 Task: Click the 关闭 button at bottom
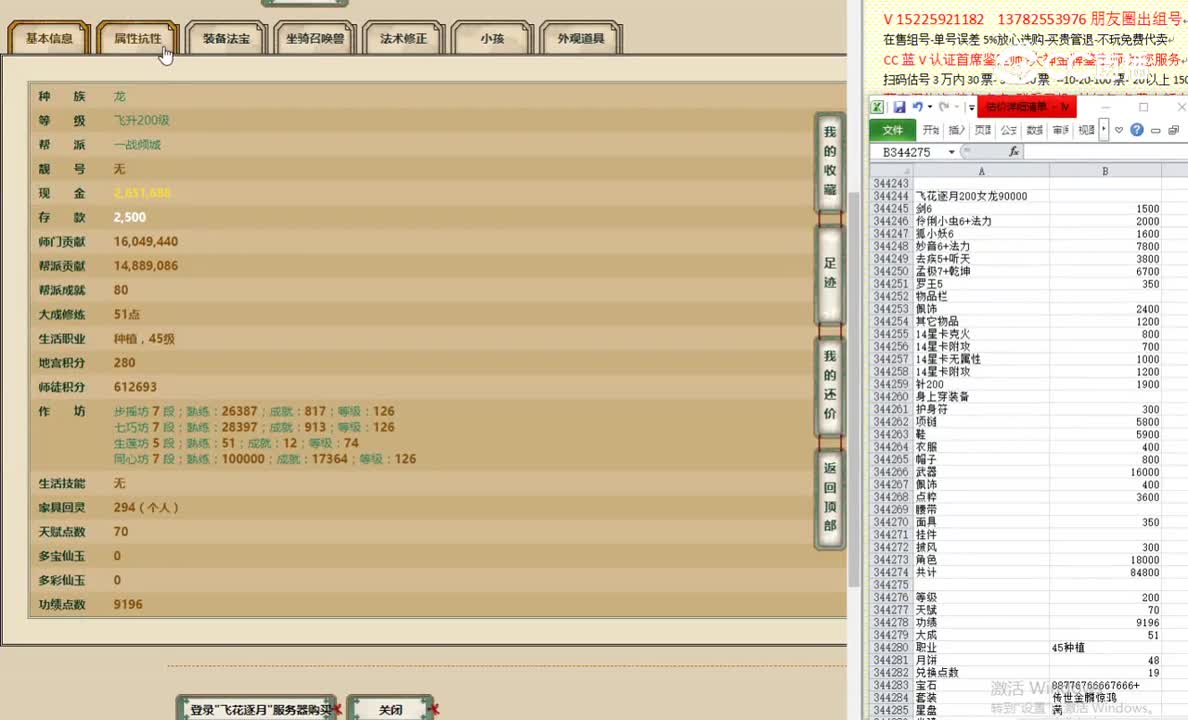pos(391,709)
